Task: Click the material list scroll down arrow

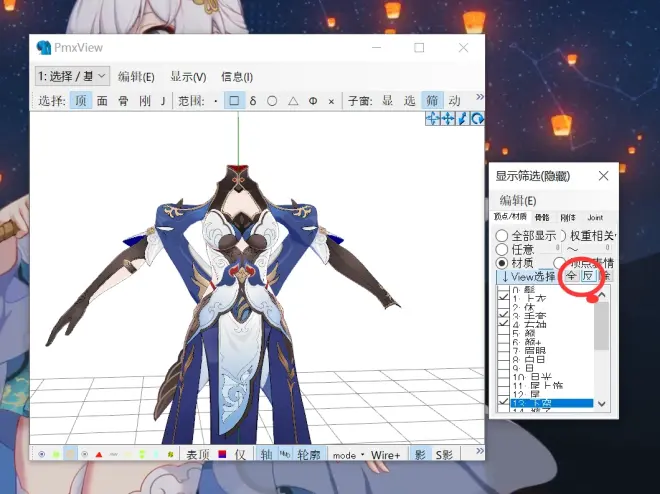Action: coord(602,404)
